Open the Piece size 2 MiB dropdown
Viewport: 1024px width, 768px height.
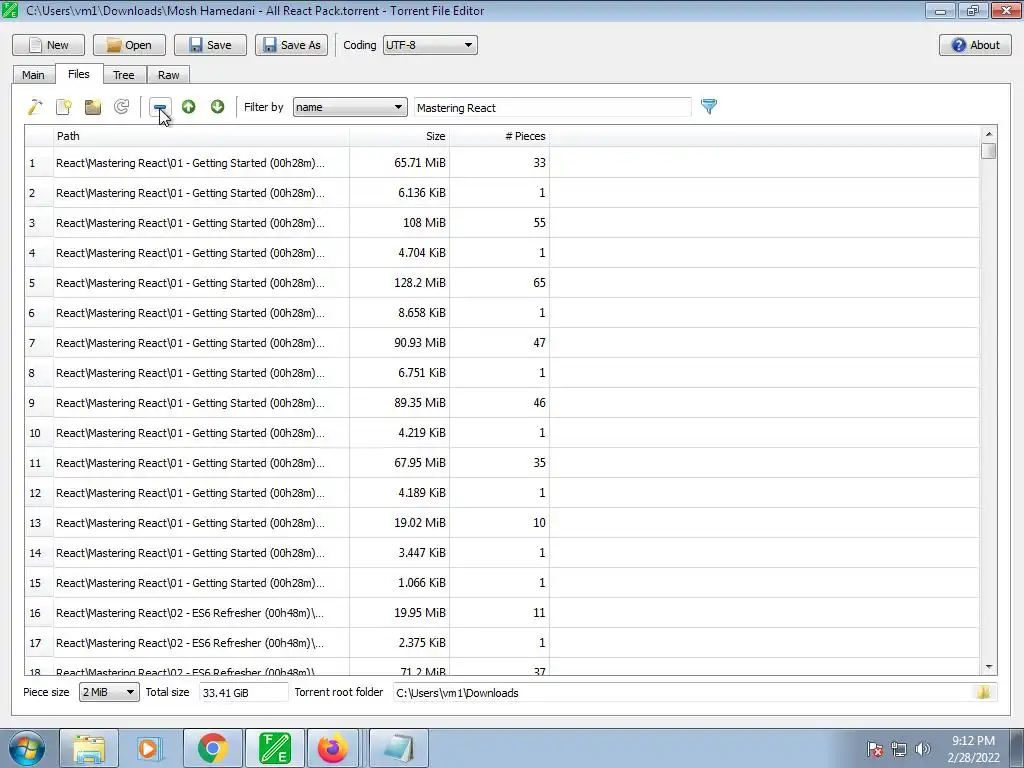click(x=109, y=692)
